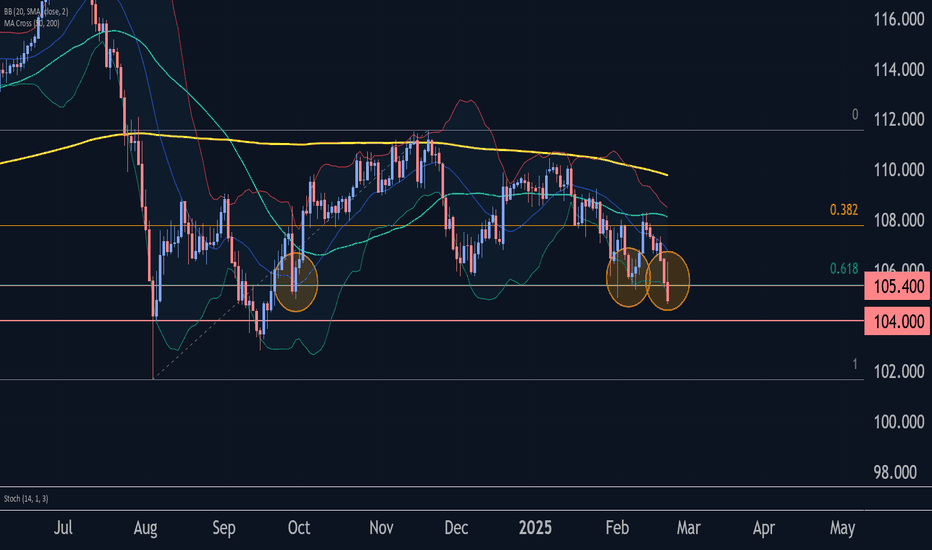Screen dimensions: 932x550
Task: Click the Mar label on time axis
Action: point(688,527)
